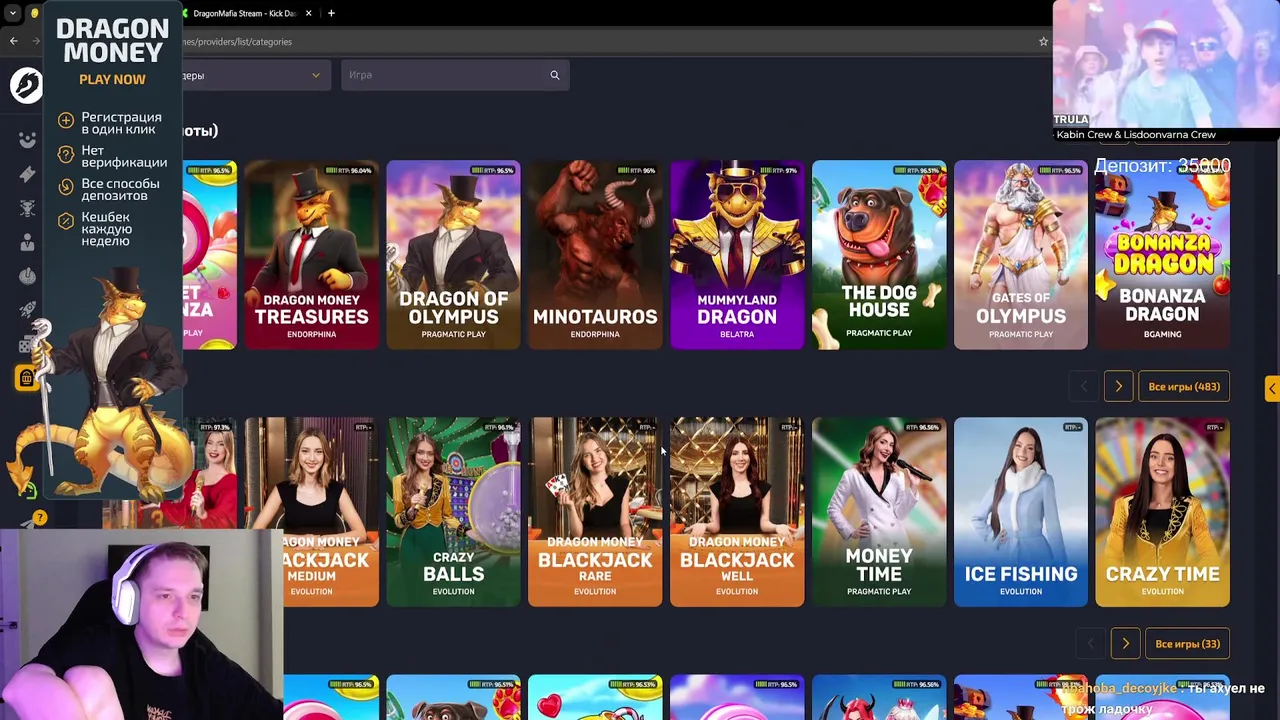
Task: Open the jester mask sidebar icon
Action: click(x=27, y=140)
